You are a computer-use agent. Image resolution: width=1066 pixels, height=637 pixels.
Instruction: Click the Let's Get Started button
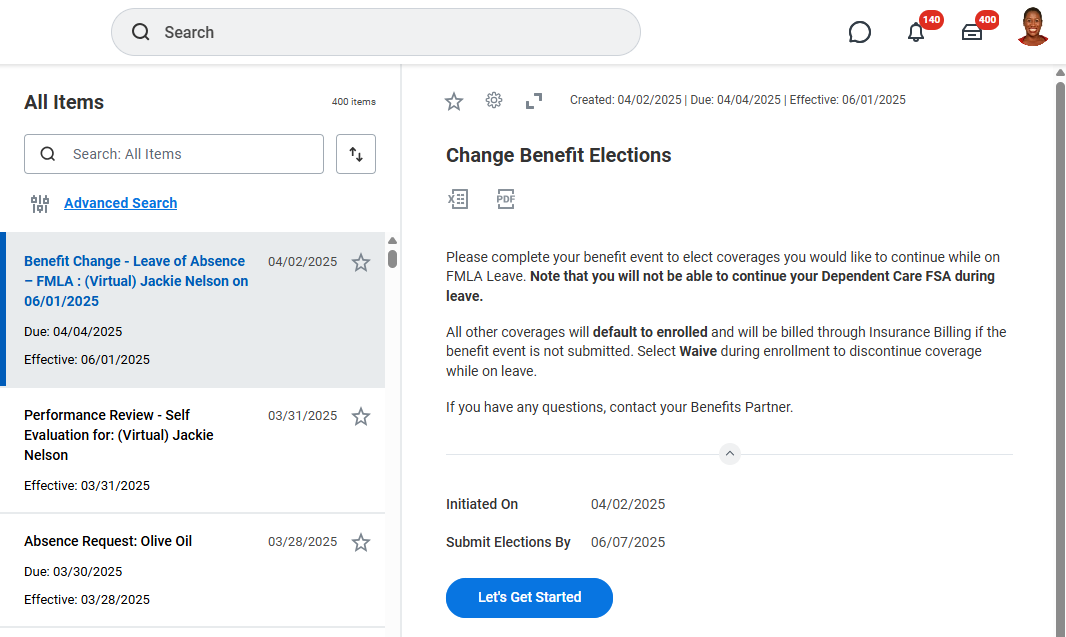pyautogui.click(x=529, y=597)
